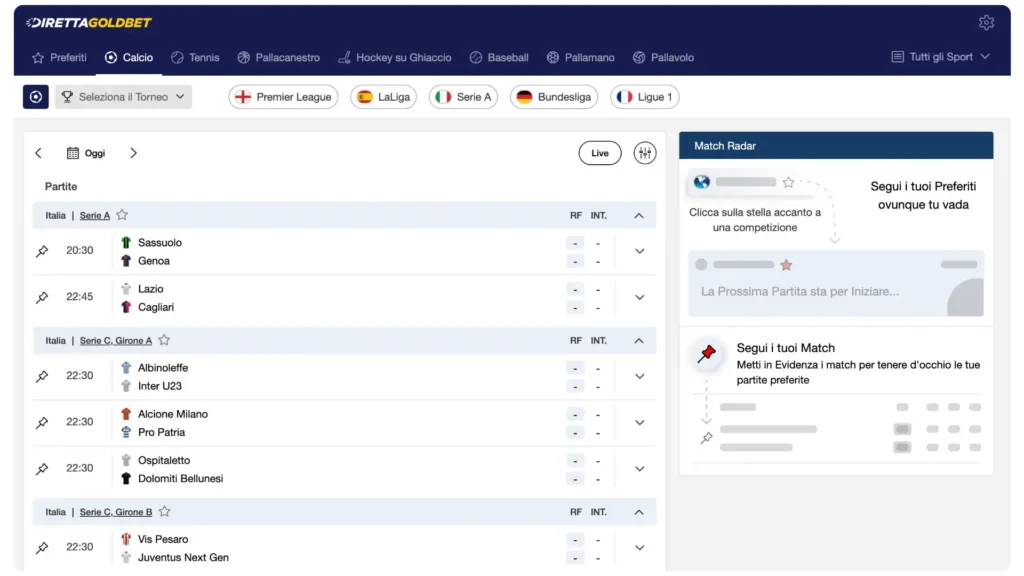Switch to the Pallavolo tab

pos(664,57)
